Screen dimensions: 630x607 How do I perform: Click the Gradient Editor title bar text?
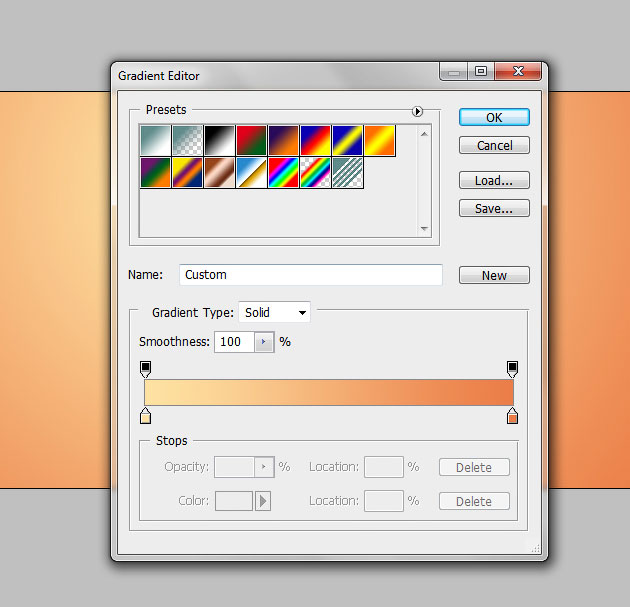(x=159, y=76)
